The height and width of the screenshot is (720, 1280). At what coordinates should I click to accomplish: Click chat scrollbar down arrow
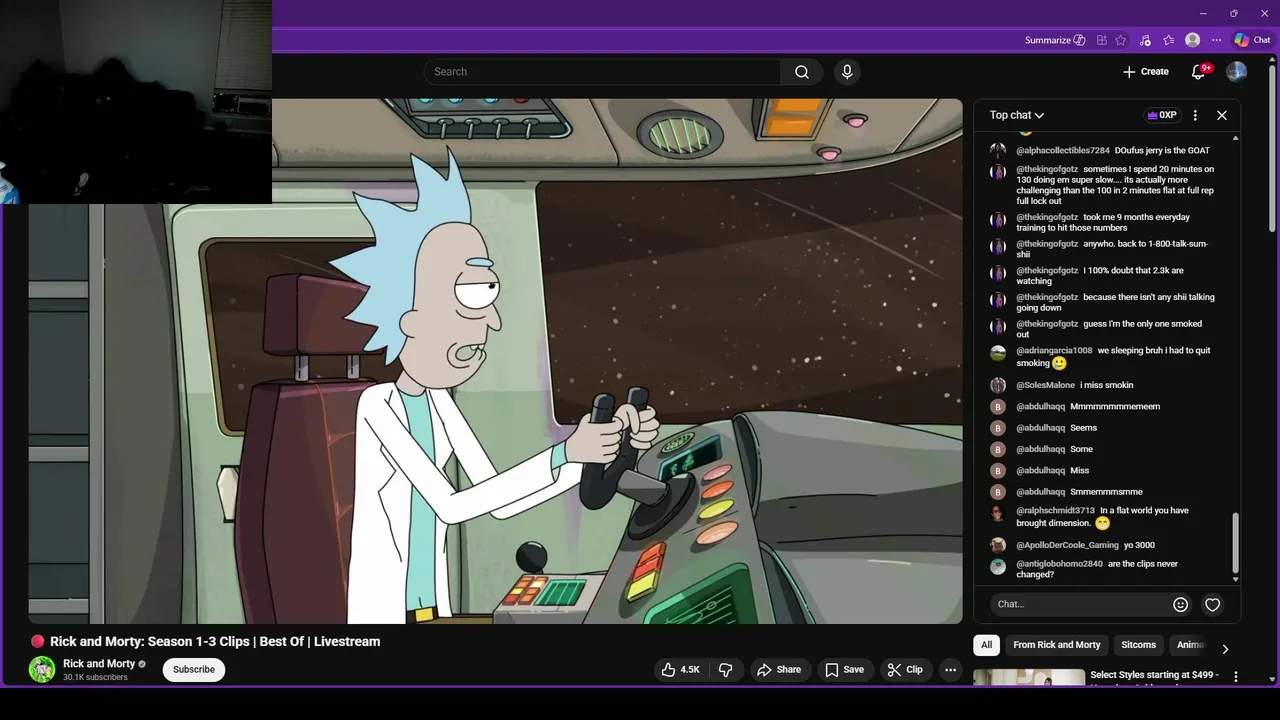tap(1236, 579)
